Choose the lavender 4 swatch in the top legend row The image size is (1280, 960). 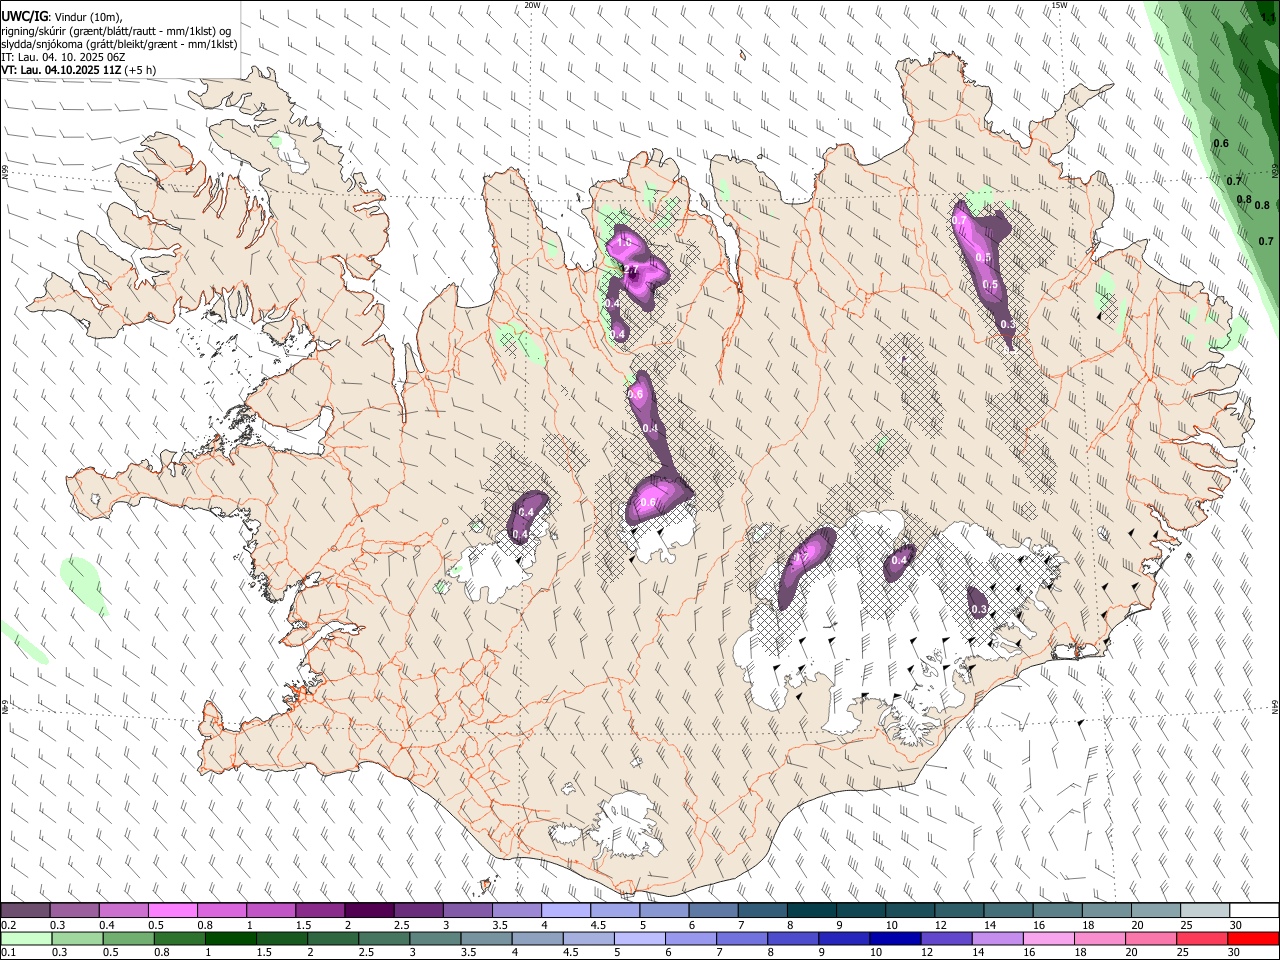[565, 911]
